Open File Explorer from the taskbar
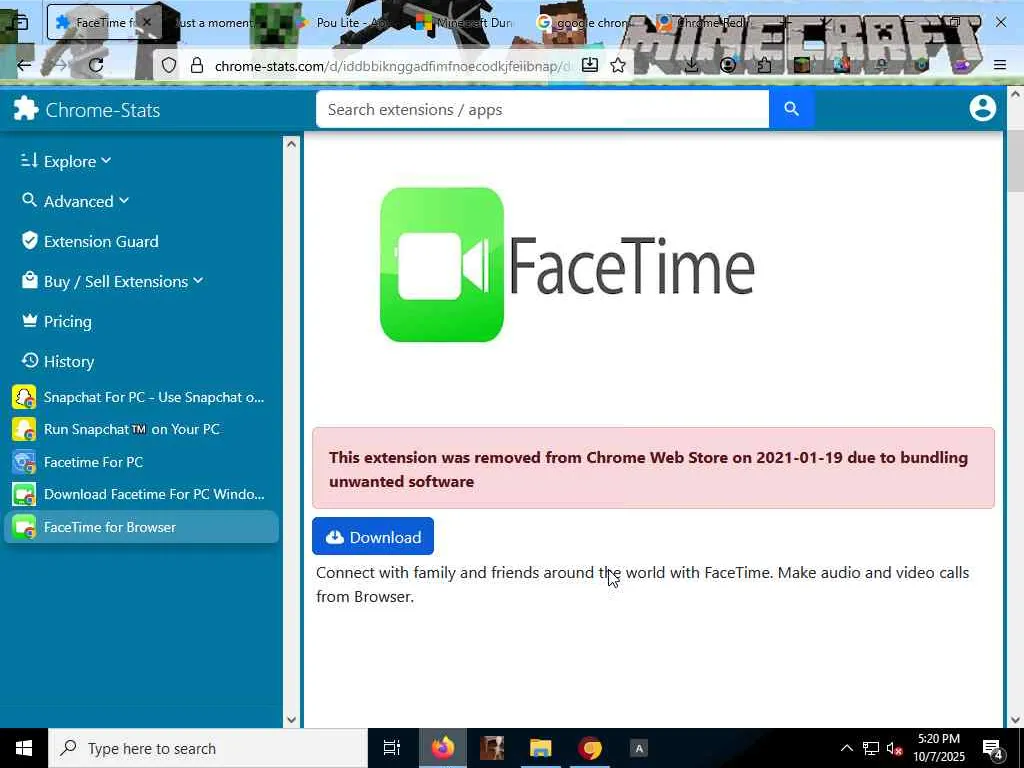1024x768 pixels. click(x=540, y=748)
